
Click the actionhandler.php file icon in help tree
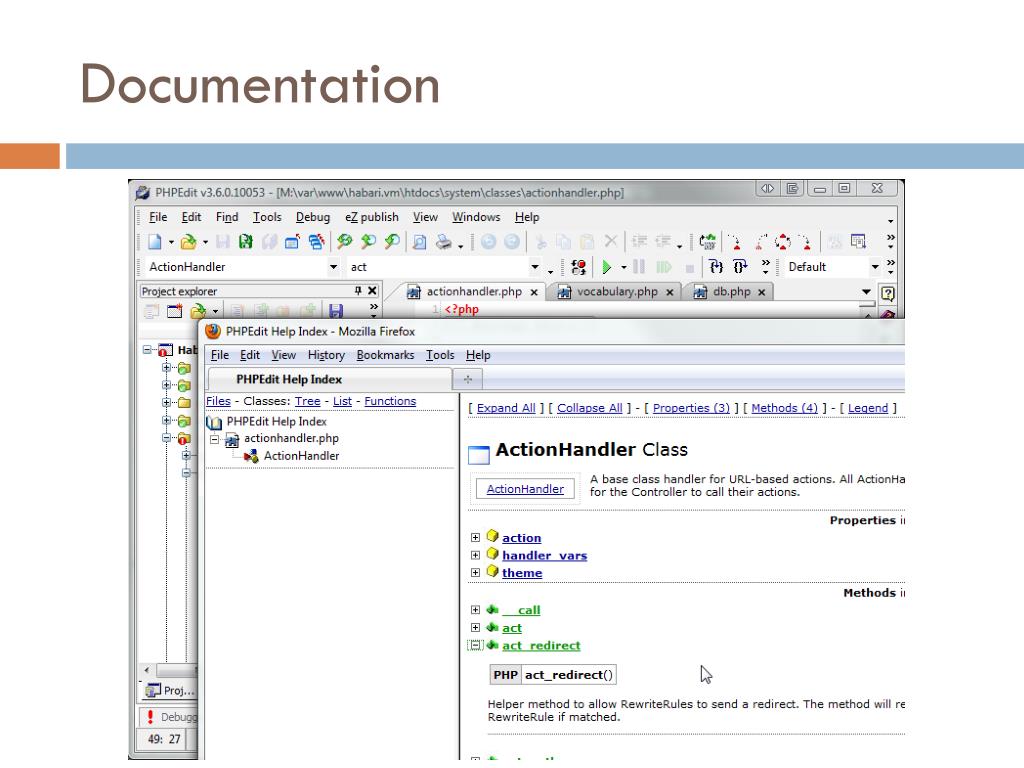pos(232,440)
